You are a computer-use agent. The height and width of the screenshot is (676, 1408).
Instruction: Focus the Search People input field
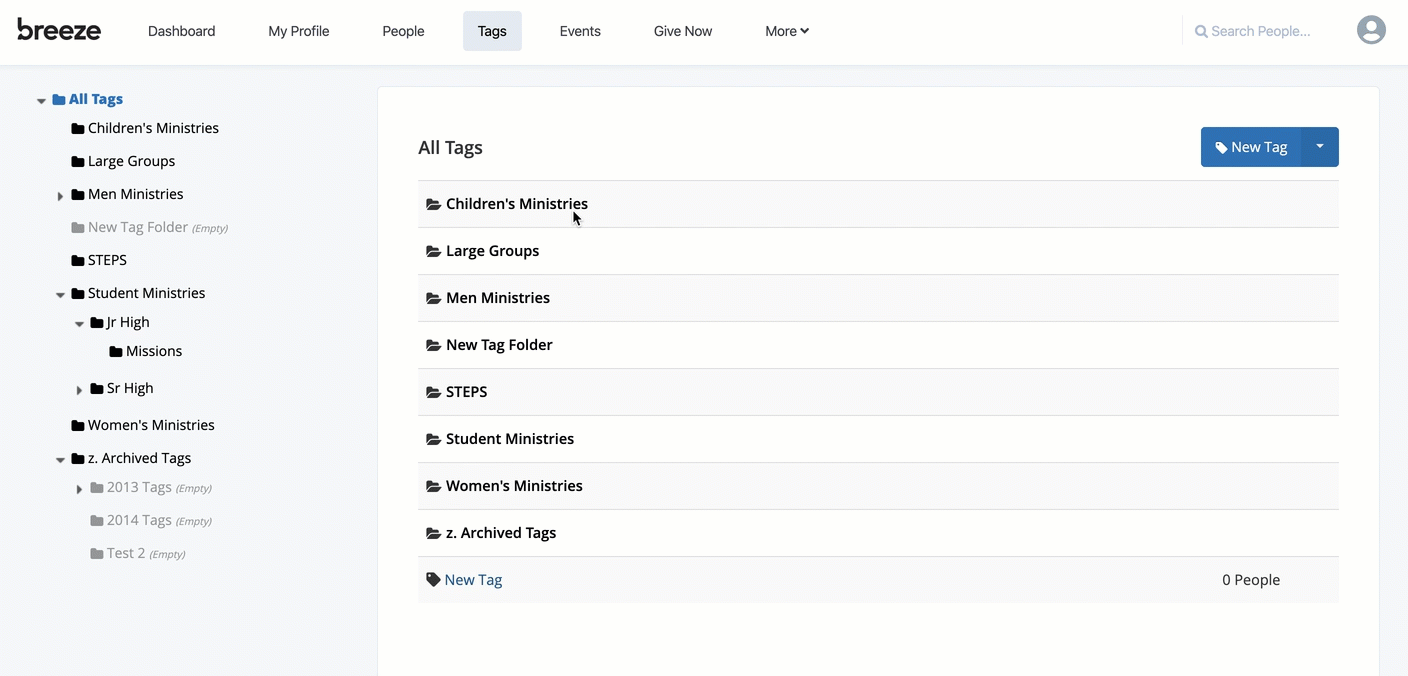coord(1261,31)
